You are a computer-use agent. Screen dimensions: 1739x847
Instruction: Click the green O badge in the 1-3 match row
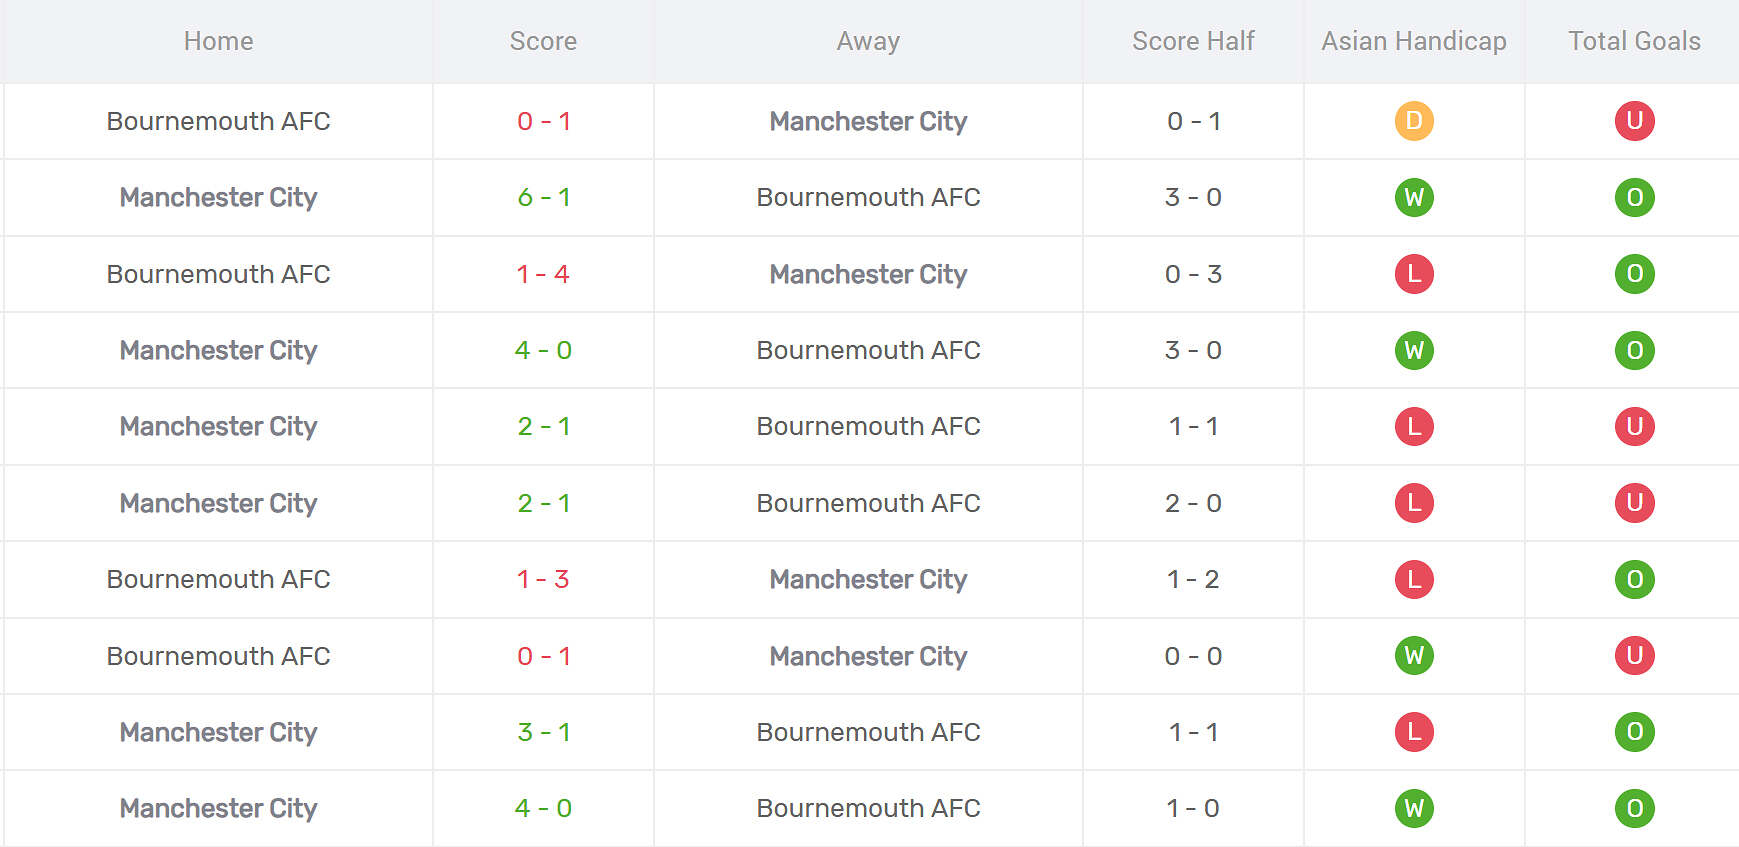coord(1634,579)
